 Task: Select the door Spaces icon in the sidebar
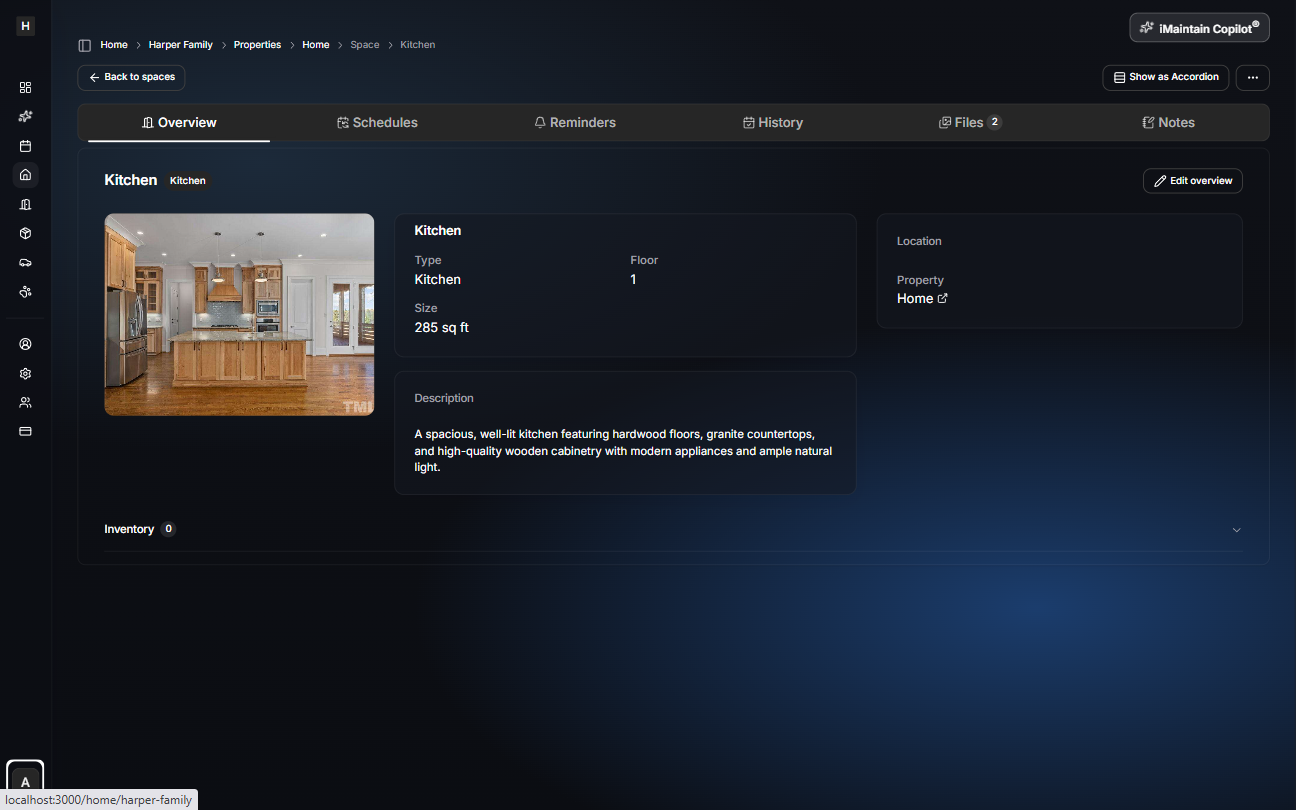(x=25, y=204)
